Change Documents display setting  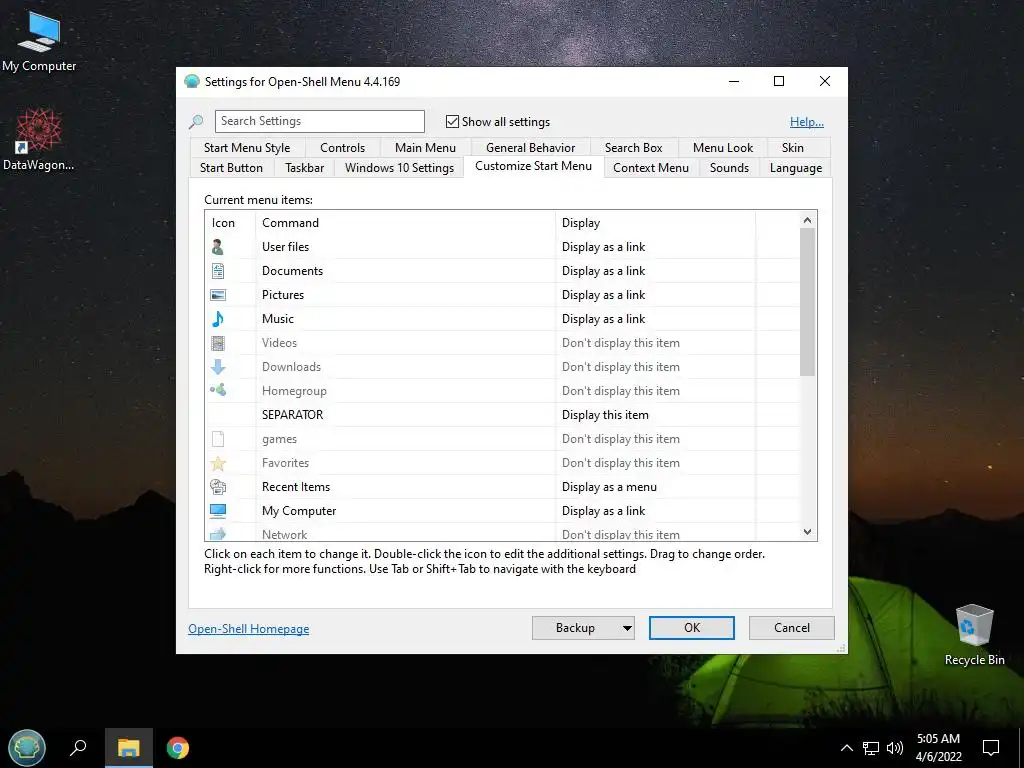coord(603,271)
